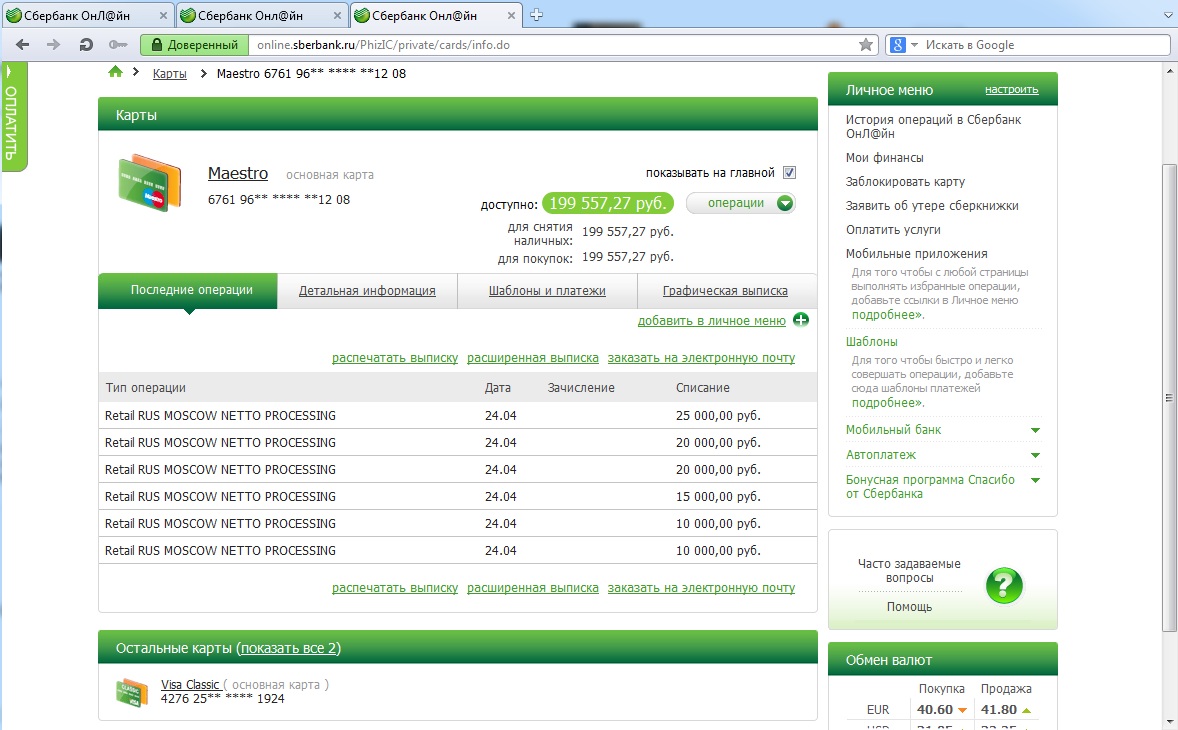Switch to the first Сбербанк ОнЛ@йн browser tab

pyautogui.click(x=87, y=15)
